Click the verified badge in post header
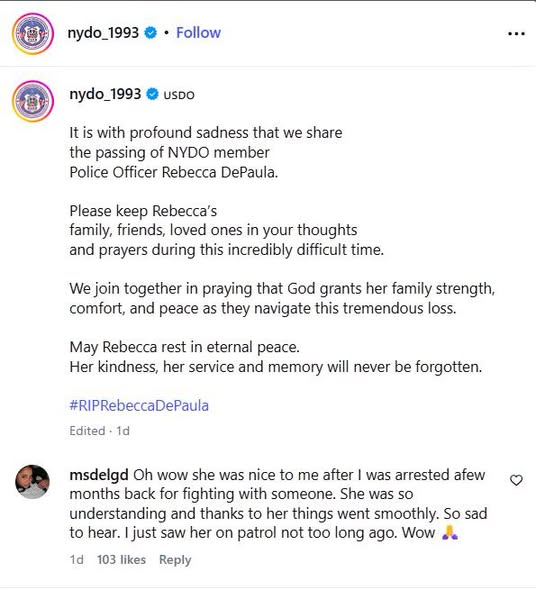The image size is (536, 590). pyautogui.click(x=151, y=33)
